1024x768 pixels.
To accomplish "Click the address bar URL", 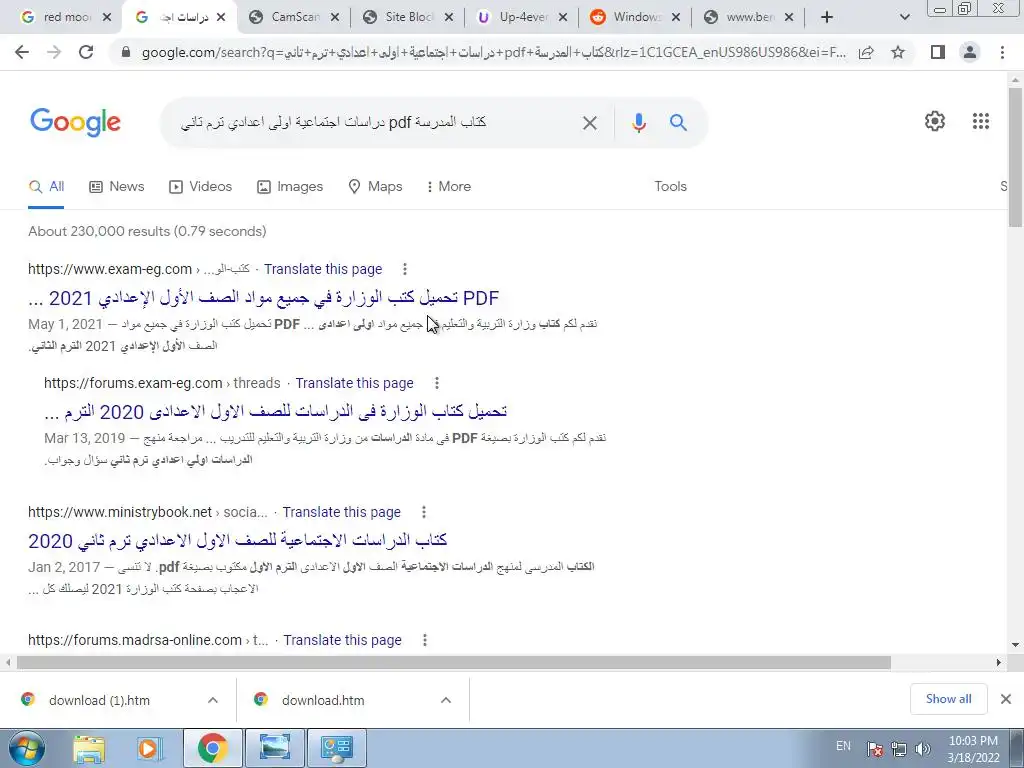I will click(x=494, y=52).
